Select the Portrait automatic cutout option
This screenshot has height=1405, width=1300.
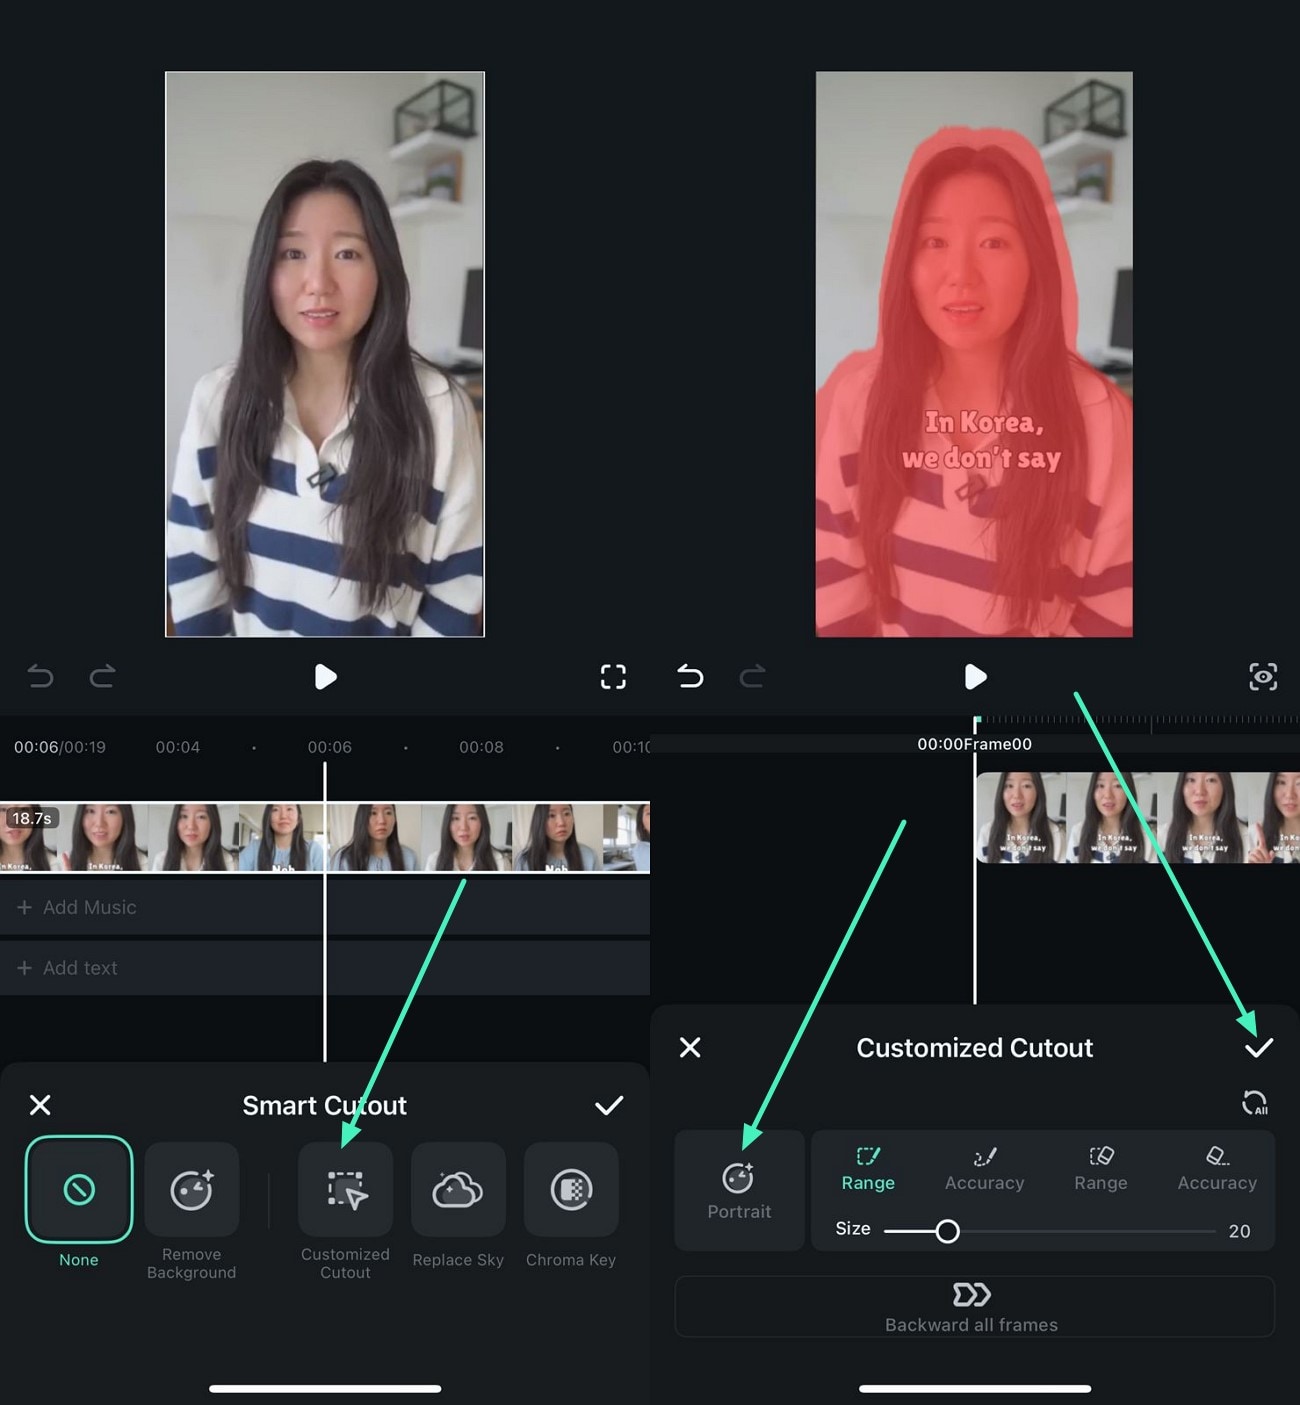point(739,1190)
